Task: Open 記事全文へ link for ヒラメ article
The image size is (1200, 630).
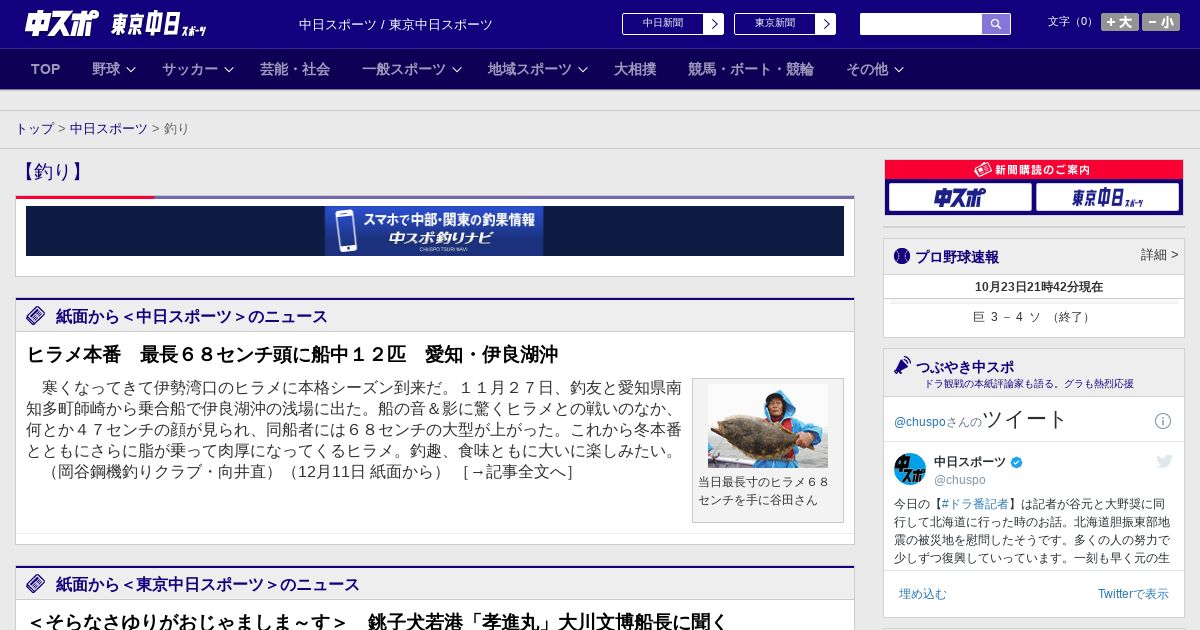Action: (x=518, y=472)
